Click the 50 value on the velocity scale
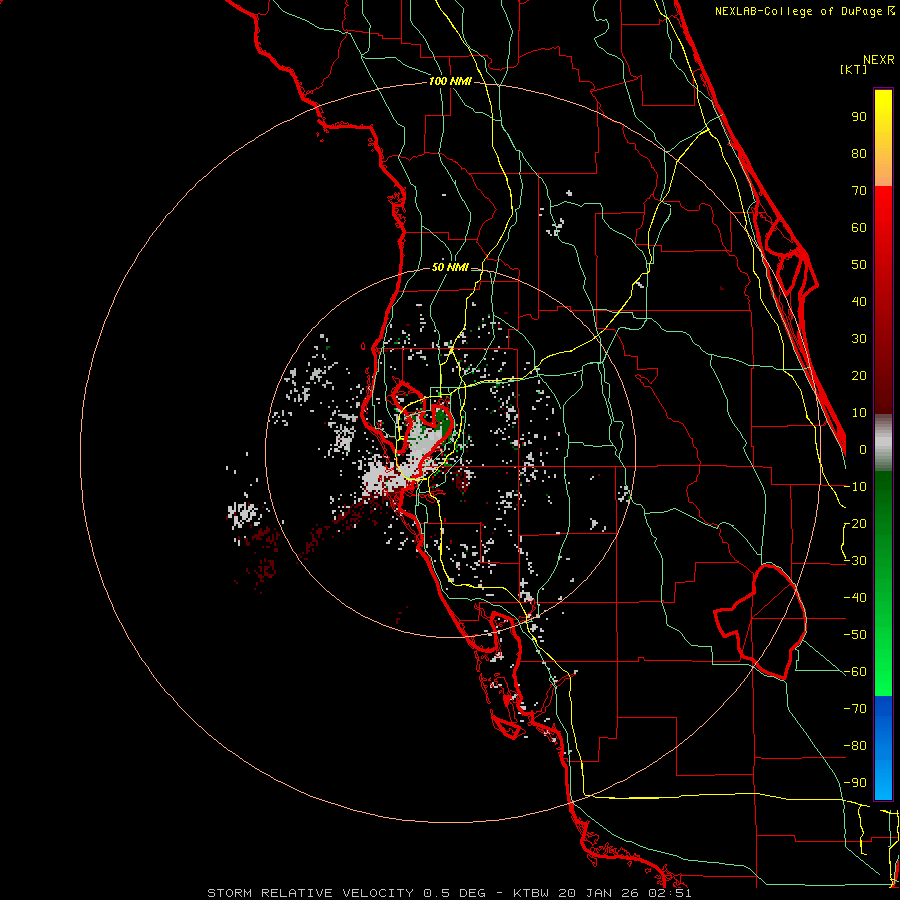Viewport: 900px width, 900px height. pos(859,265)
